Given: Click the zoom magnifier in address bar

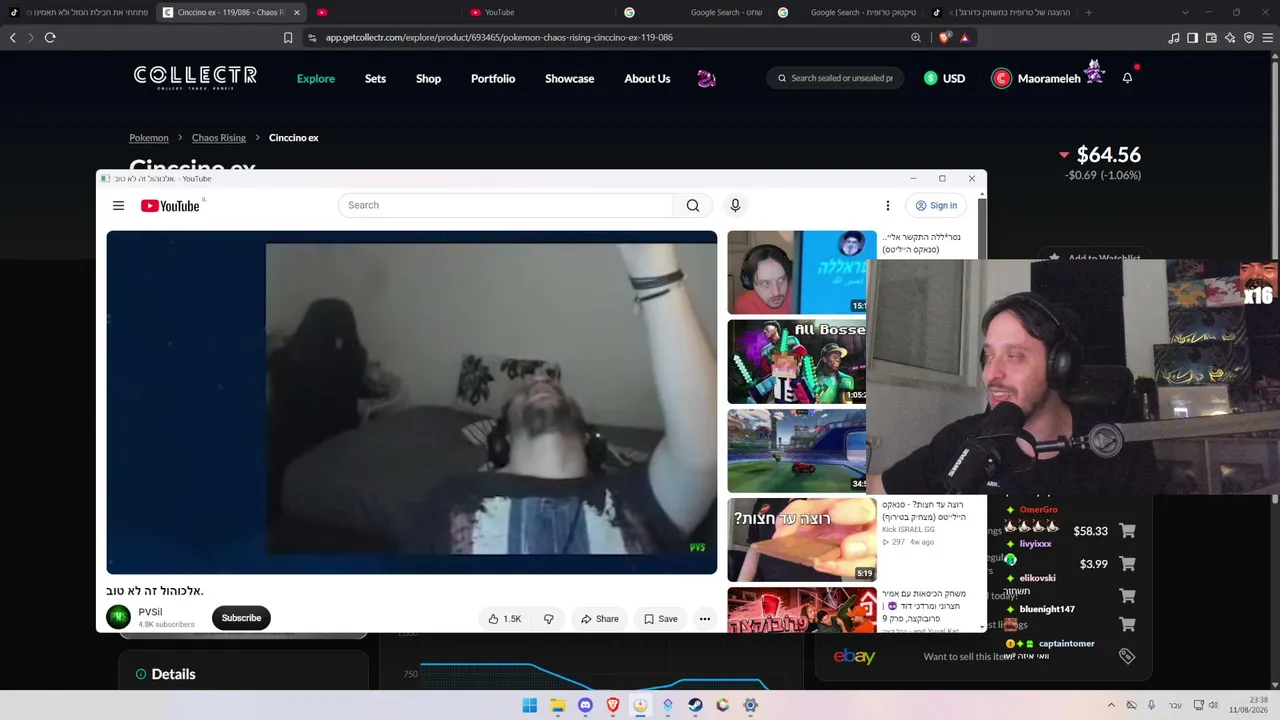Looking at the screenshot, I should pos(916,38).
